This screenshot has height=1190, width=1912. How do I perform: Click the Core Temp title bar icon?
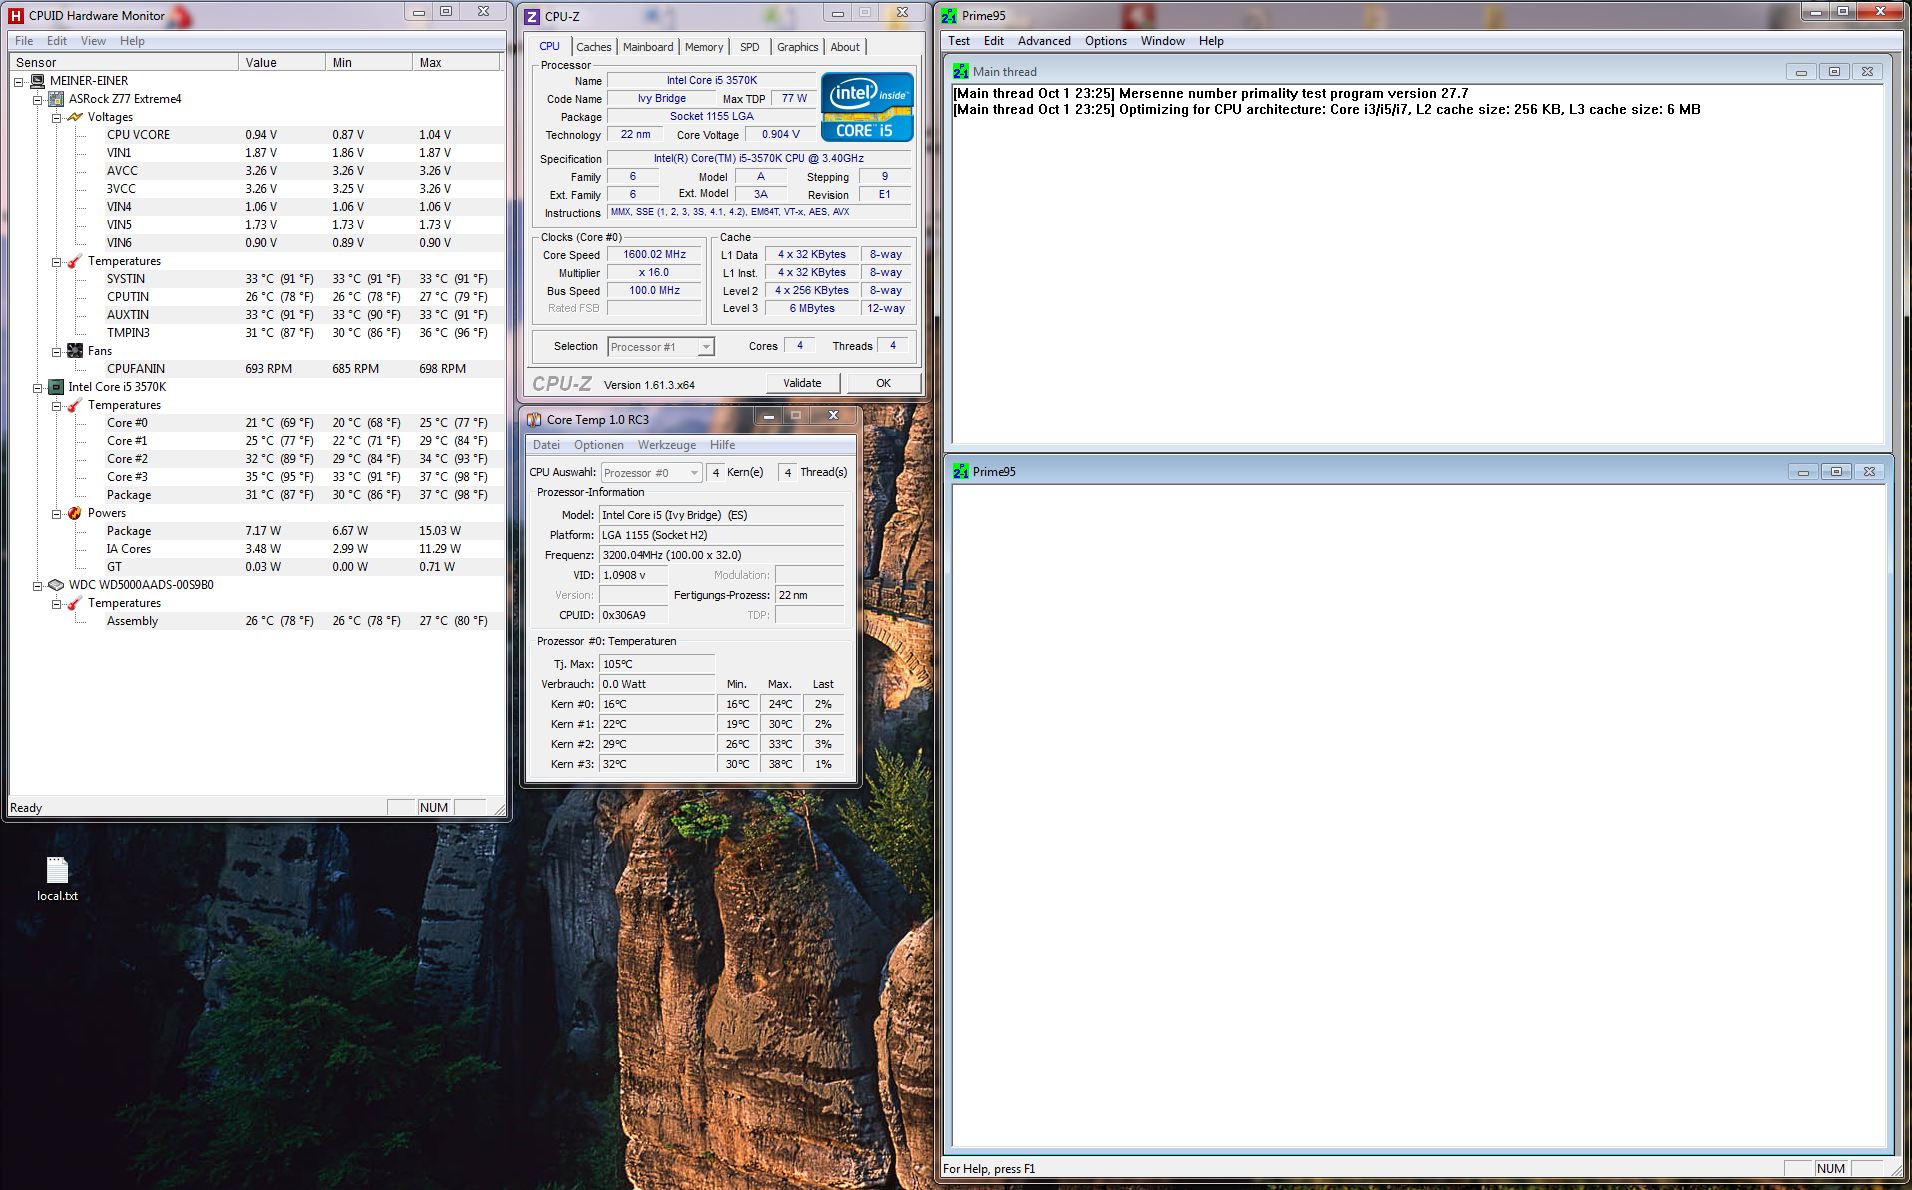click(x=534, y=419)
